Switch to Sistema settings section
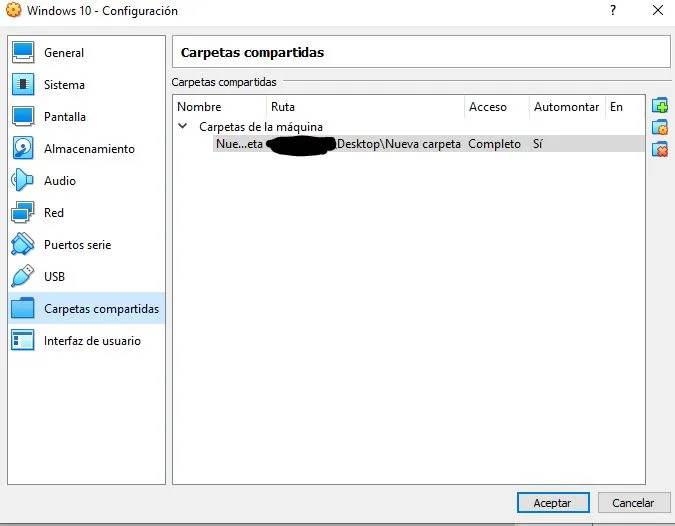The height and width of the screenshot is (526, 675). tap(87, 85)
